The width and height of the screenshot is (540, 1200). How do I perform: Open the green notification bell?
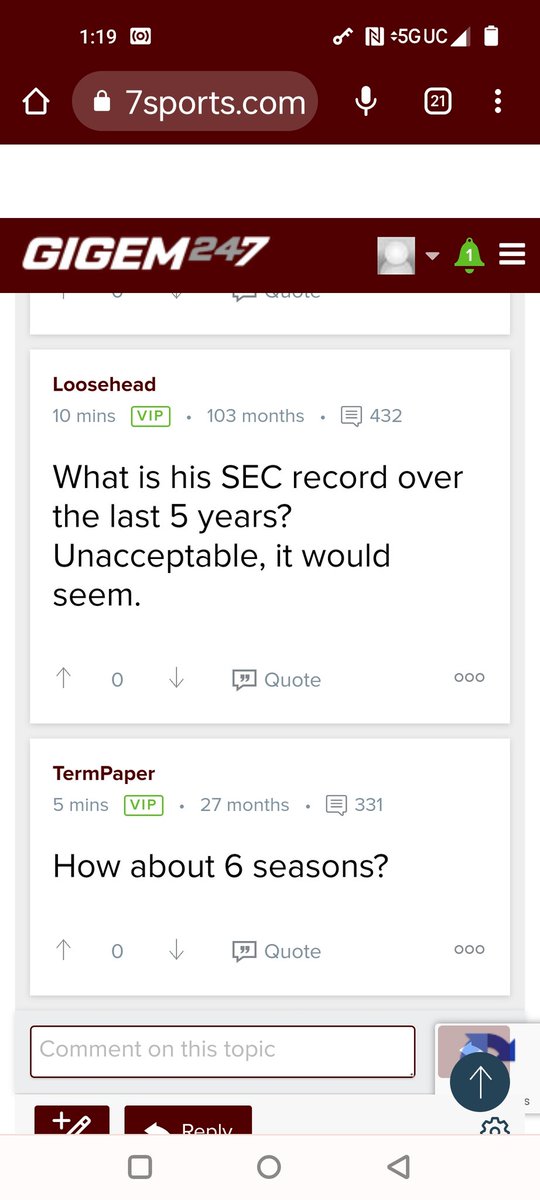469,255
